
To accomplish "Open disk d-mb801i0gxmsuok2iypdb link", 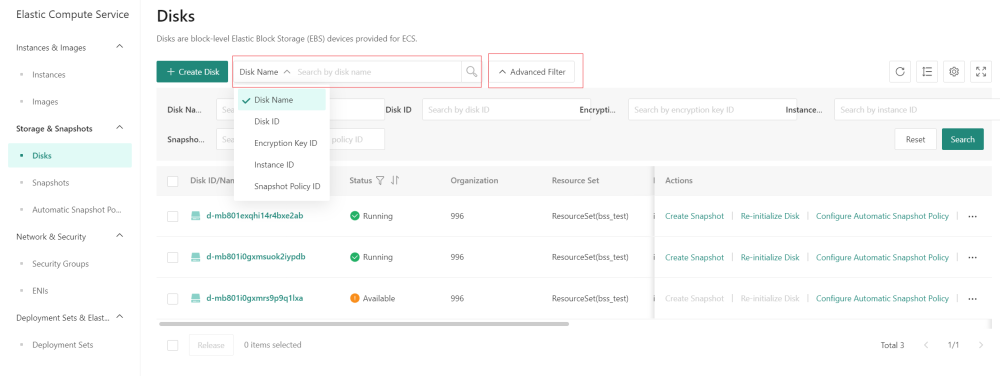I will [256, 257].
